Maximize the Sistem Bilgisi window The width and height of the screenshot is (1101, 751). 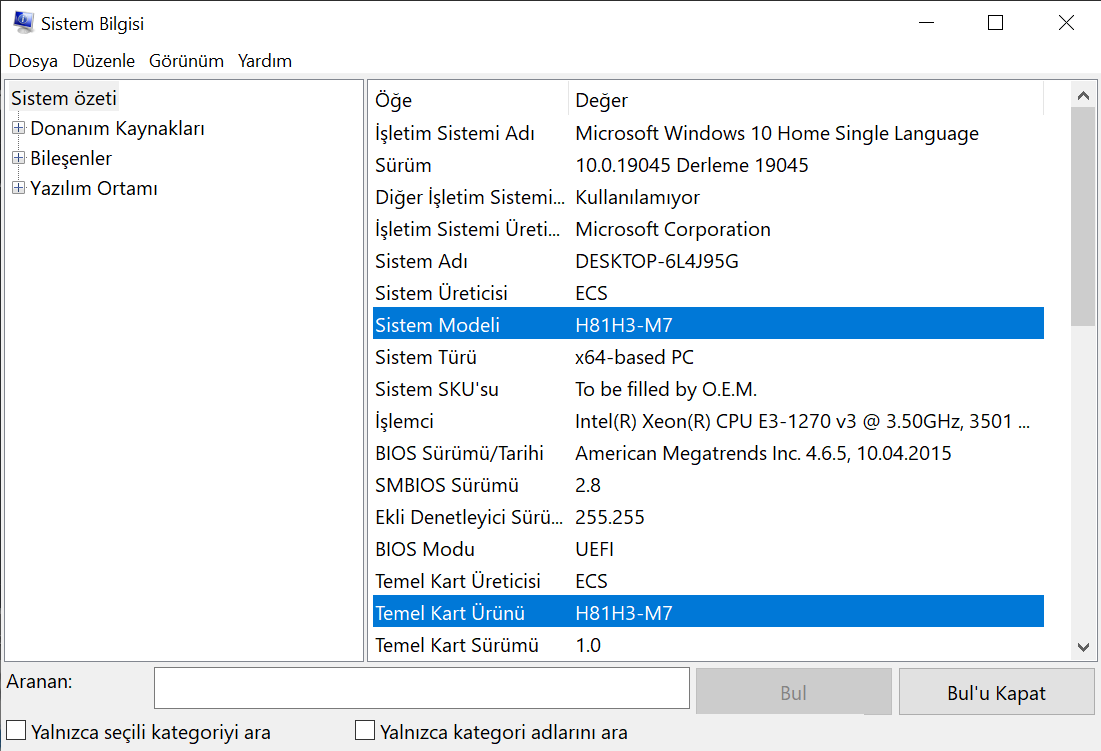click(995, 23)
